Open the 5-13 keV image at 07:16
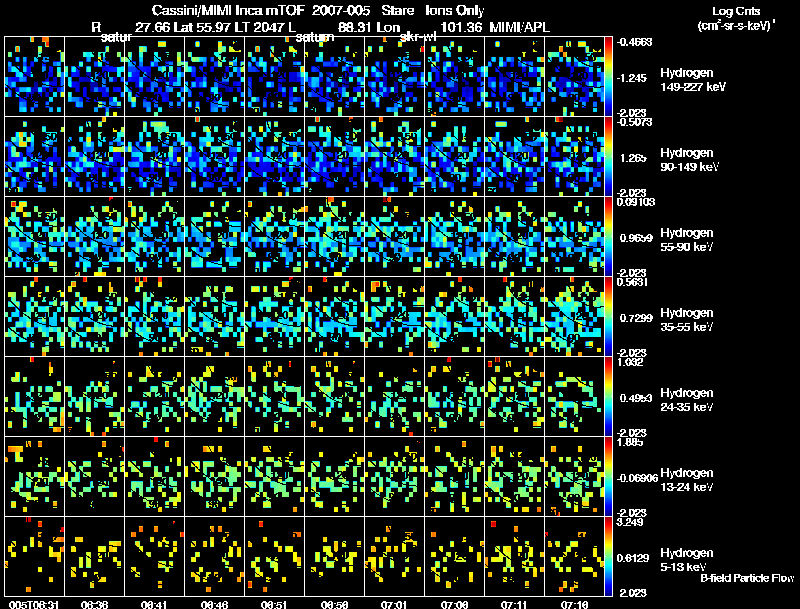The height and width of the screenshot is (609, 800). (x=574, y=556)
